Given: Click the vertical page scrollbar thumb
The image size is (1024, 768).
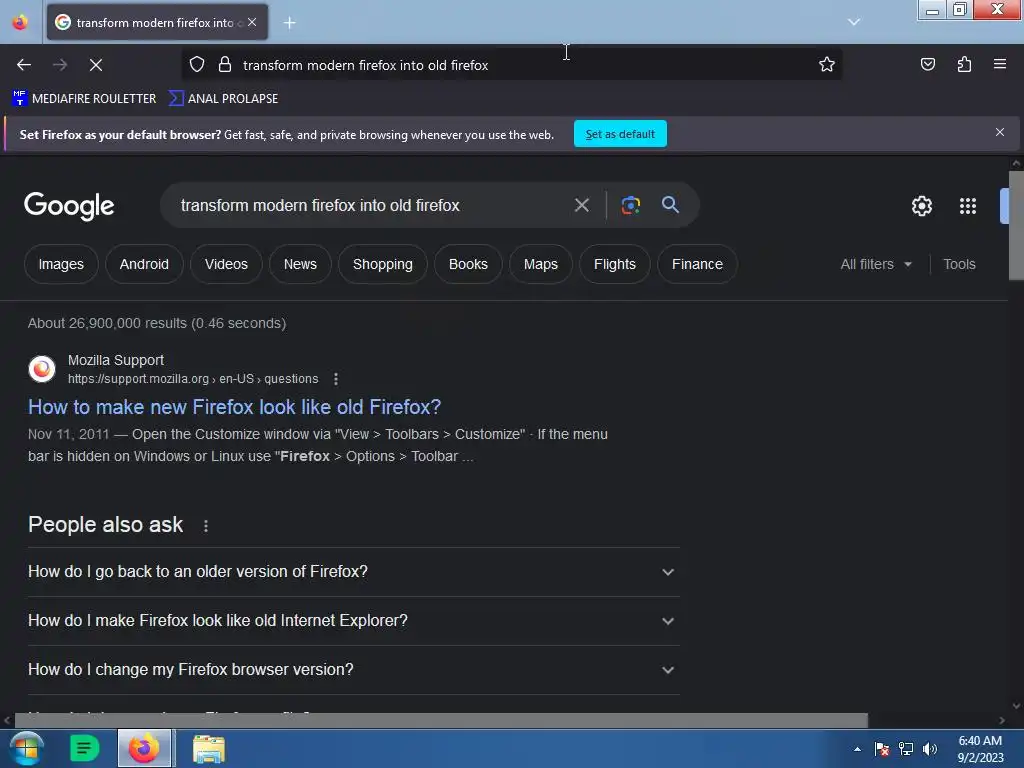Looking at the screenshot, I should [x=1016, y=225].
